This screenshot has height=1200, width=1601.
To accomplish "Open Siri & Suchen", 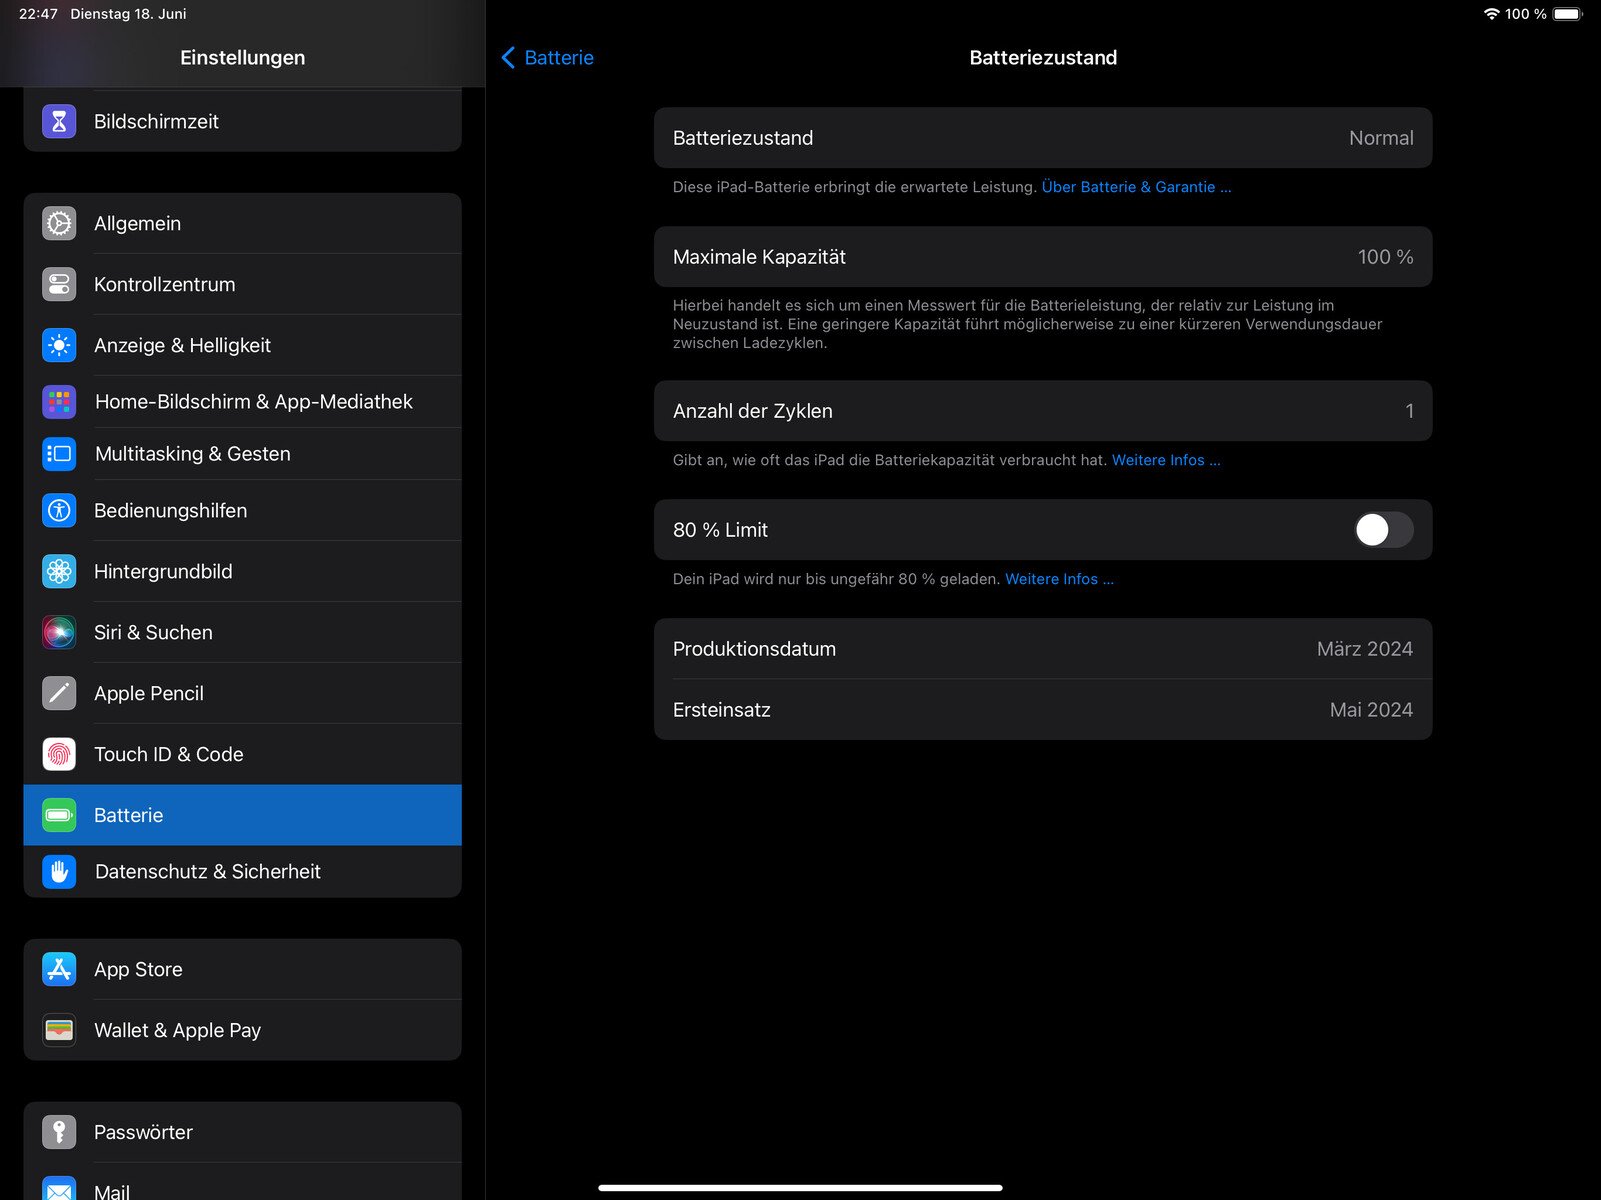I will [x=242, y=632].
